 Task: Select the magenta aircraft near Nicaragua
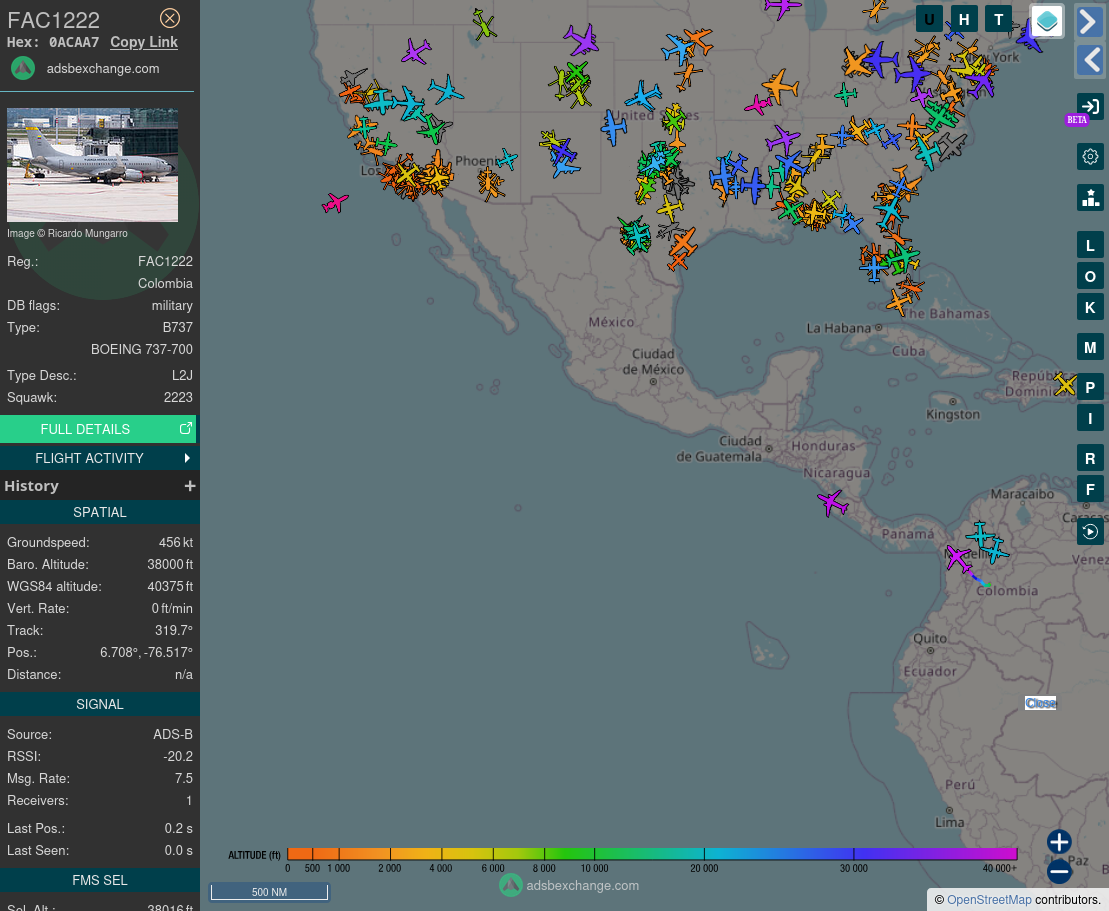point(832,503)
